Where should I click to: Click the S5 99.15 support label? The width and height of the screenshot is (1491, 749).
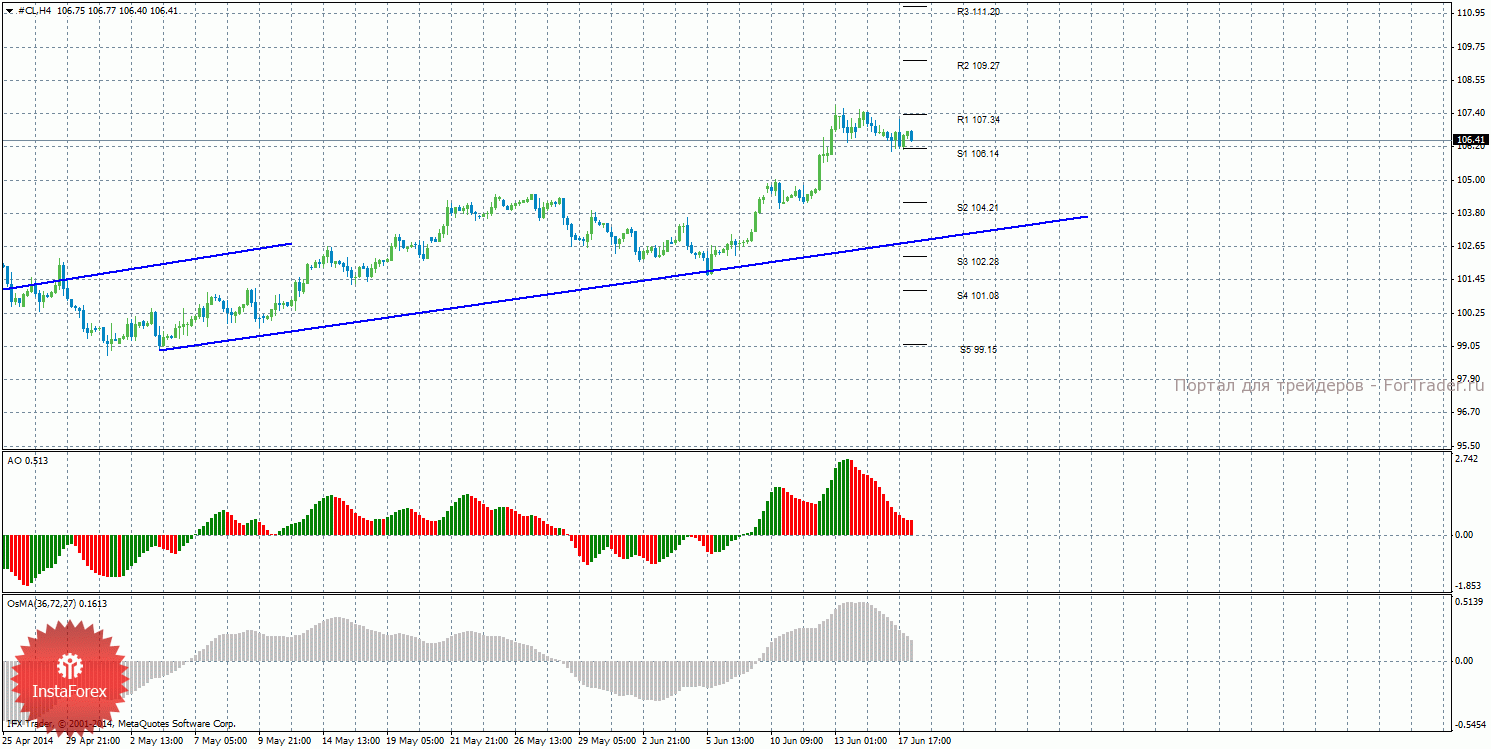coord(977,350)
